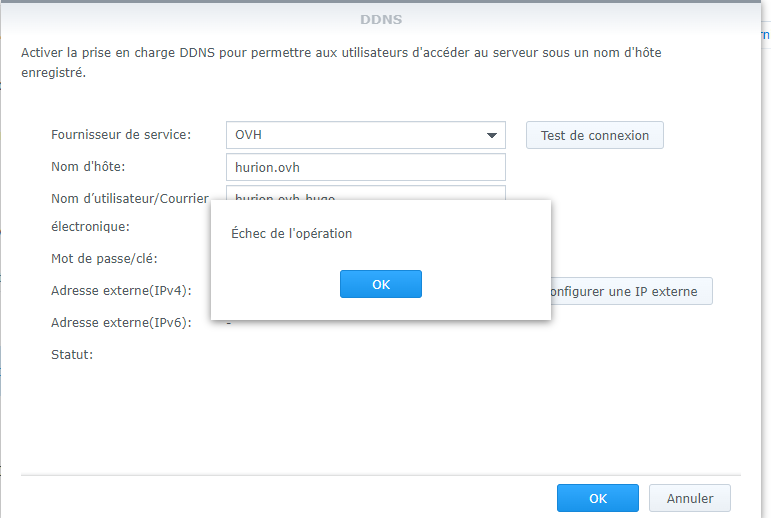Click the Adresse externe(IPv4) label
This screenshot has width=771, height=518.
pos(121,291)
